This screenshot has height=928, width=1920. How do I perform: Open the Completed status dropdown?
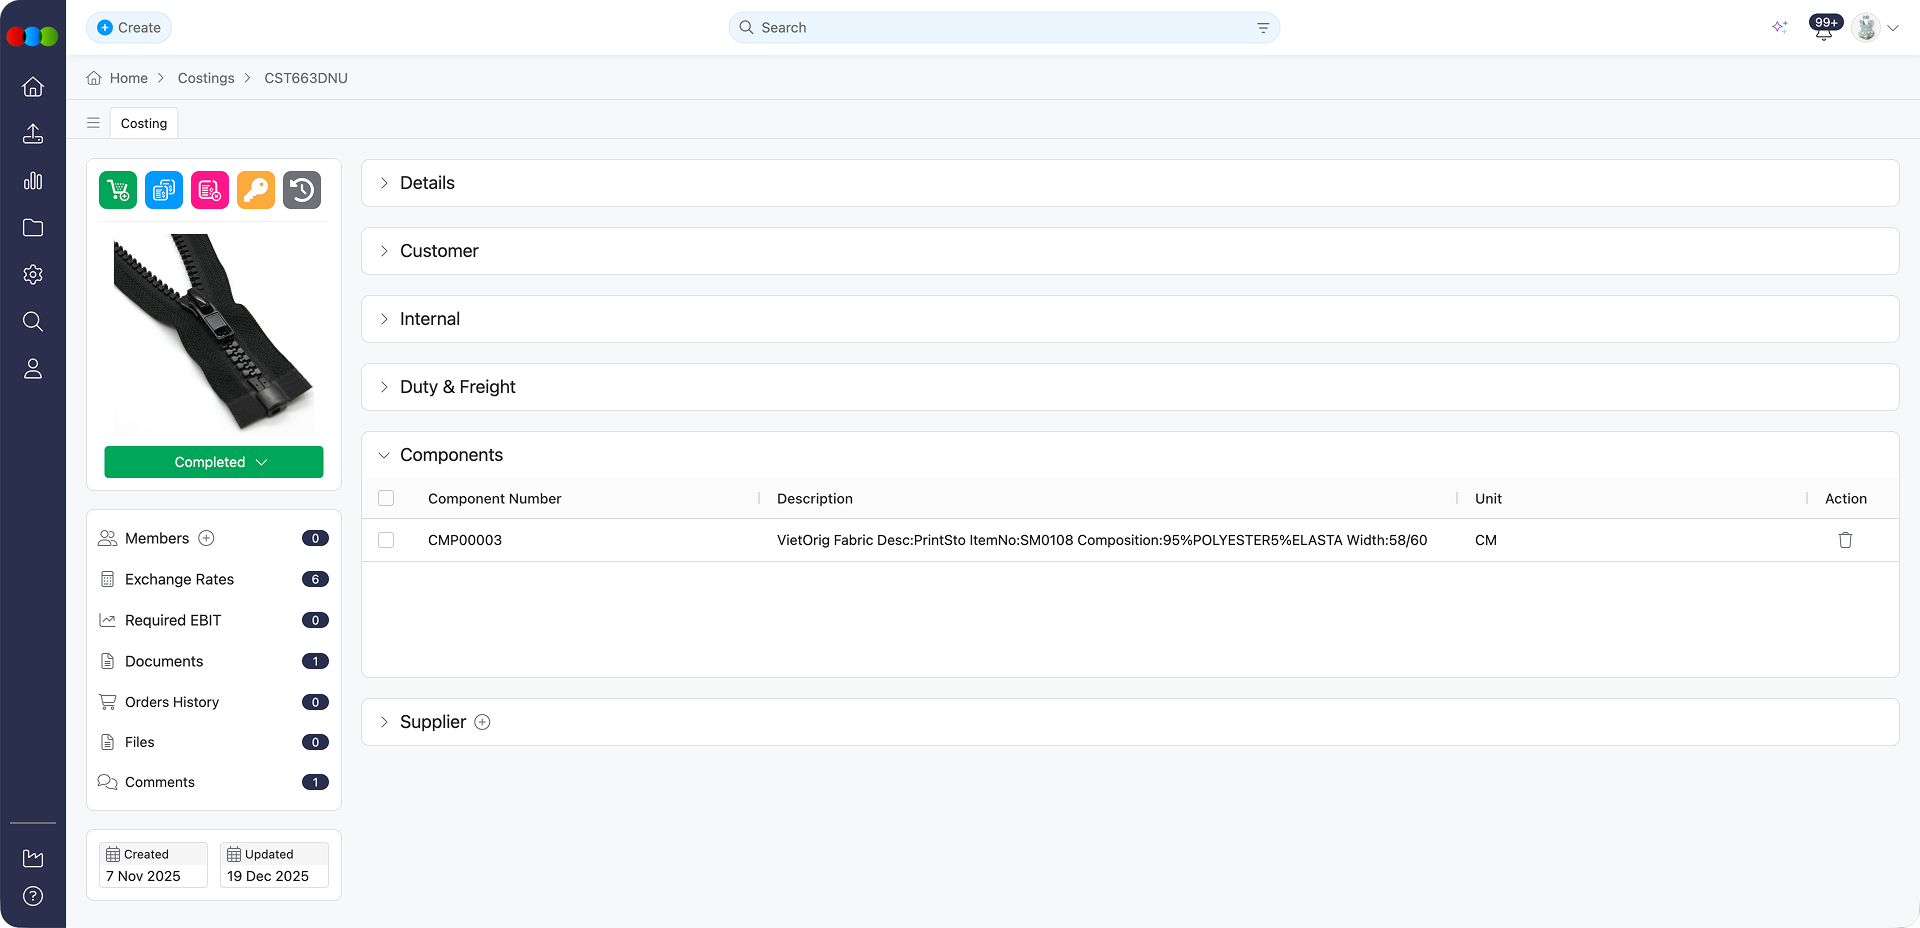click(x=214, y=462)
